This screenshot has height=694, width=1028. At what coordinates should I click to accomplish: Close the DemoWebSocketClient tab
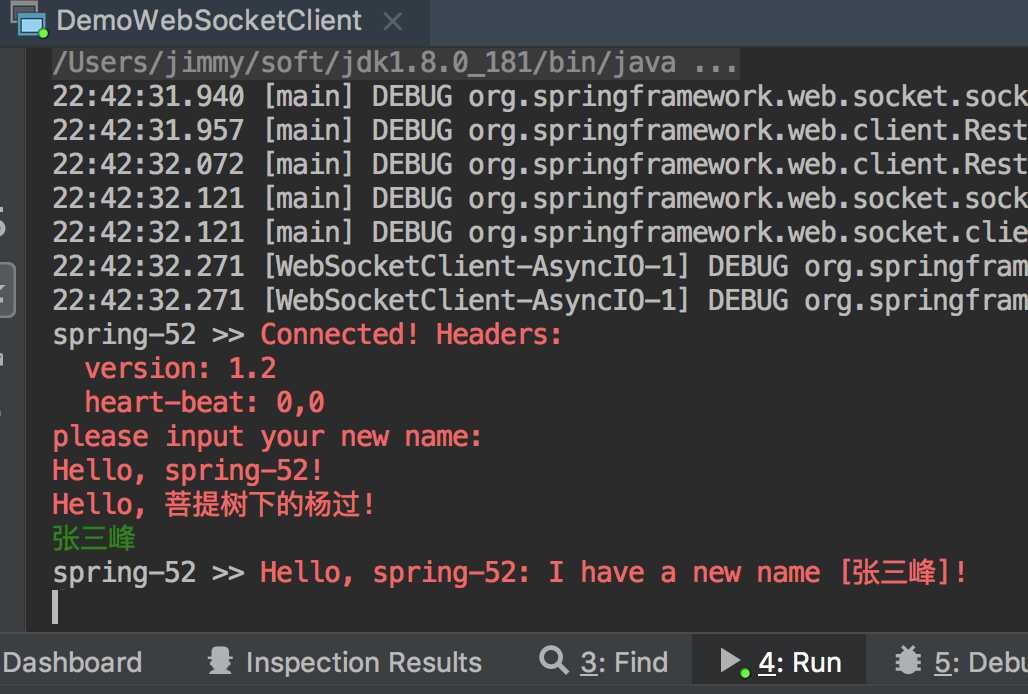tap(393, 22)
